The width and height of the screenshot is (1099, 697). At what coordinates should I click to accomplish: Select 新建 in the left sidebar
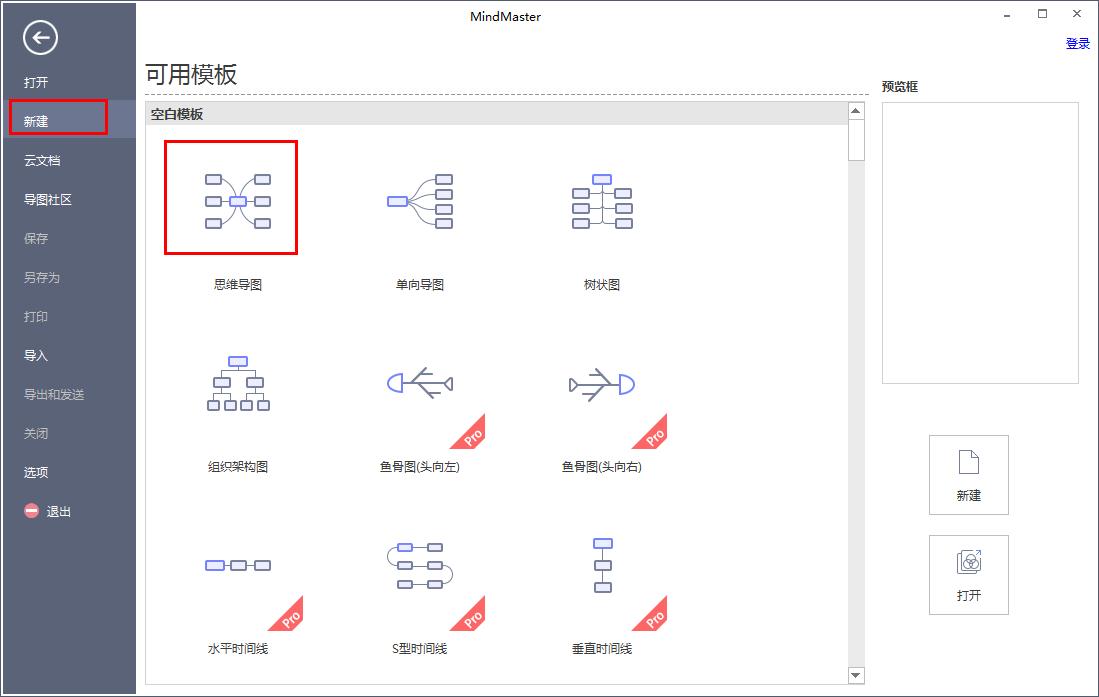36,121
